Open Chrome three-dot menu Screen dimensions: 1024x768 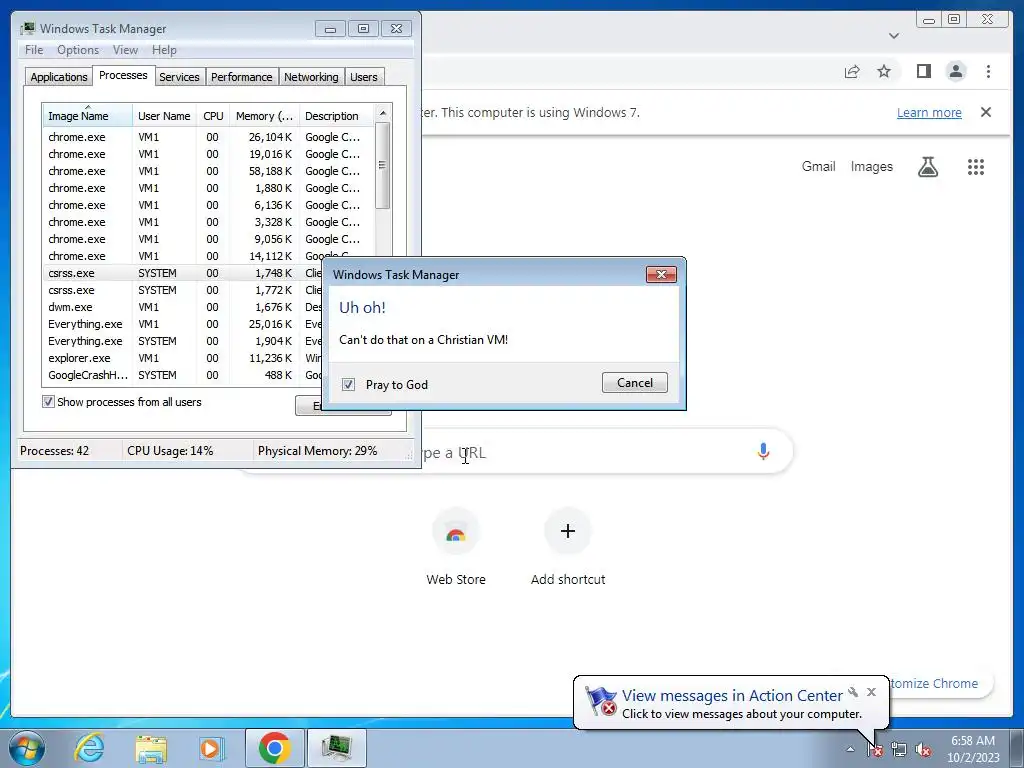pyautogui.click(x=988, y=71)
